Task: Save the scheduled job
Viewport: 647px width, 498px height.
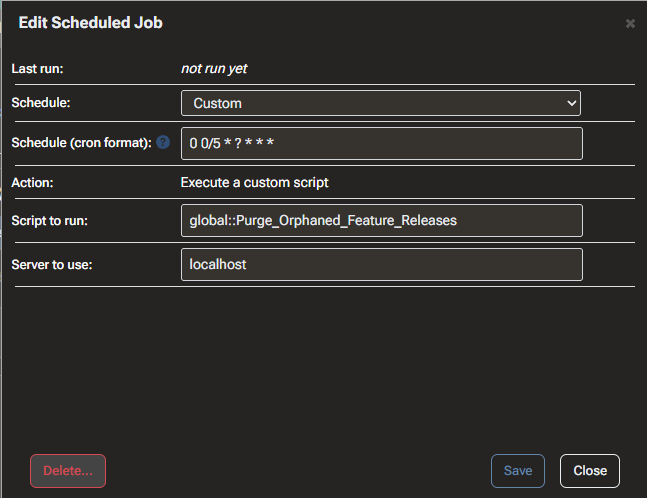Action: [518, 471]
